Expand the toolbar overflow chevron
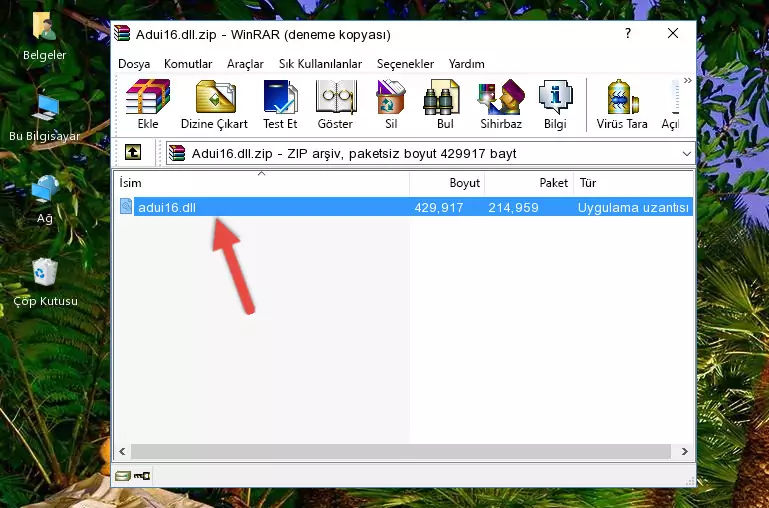Viewport: 769px width, 508px height. click(x=688, y=80)
